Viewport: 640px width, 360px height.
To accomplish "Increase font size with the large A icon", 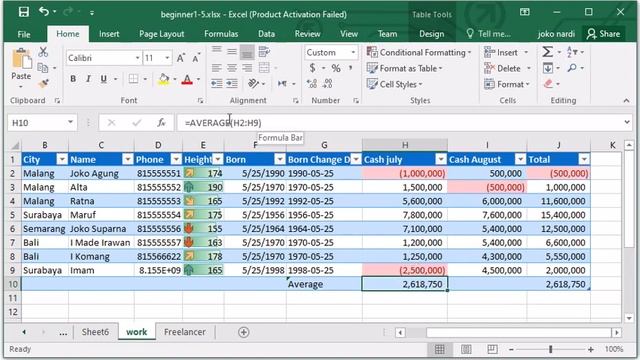I will pos(181,58).
